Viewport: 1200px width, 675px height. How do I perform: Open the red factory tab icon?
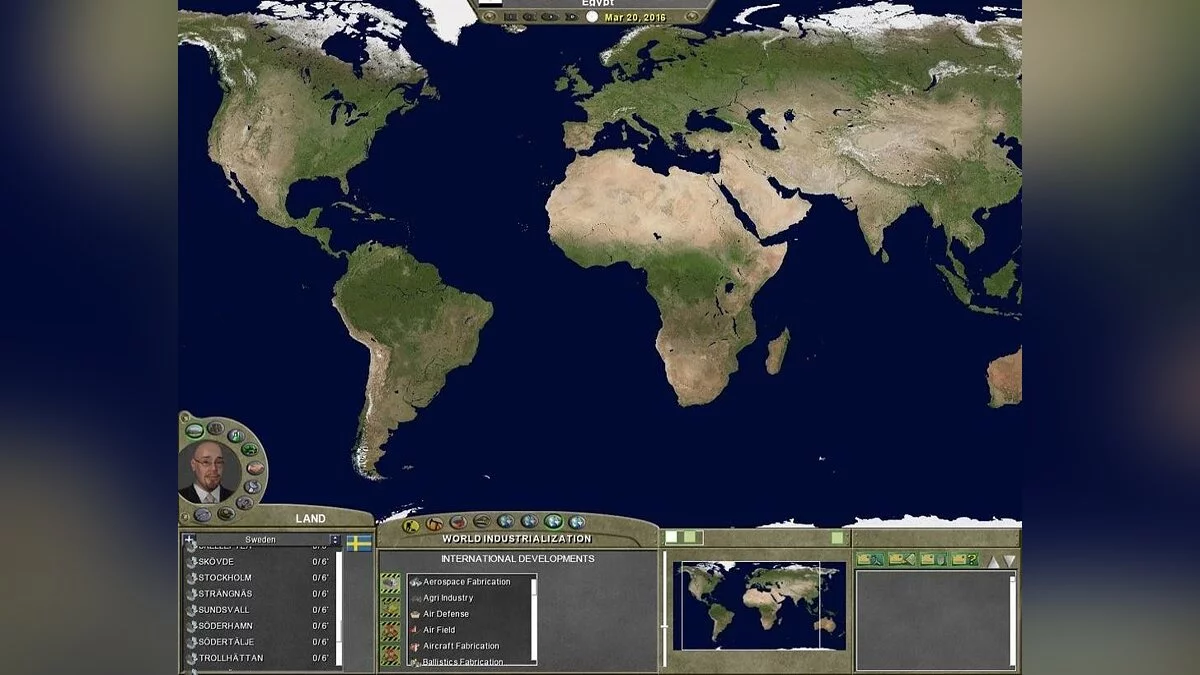point(458,522)
